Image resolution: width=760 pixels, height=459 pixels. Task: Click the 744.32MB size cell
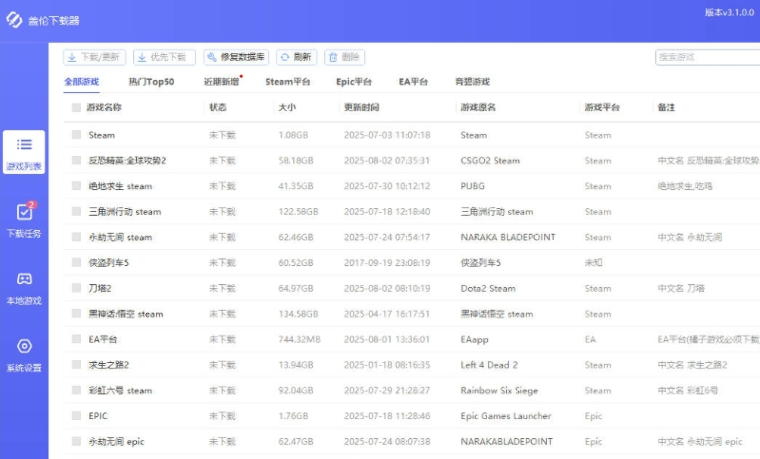(x=300, y=339)
